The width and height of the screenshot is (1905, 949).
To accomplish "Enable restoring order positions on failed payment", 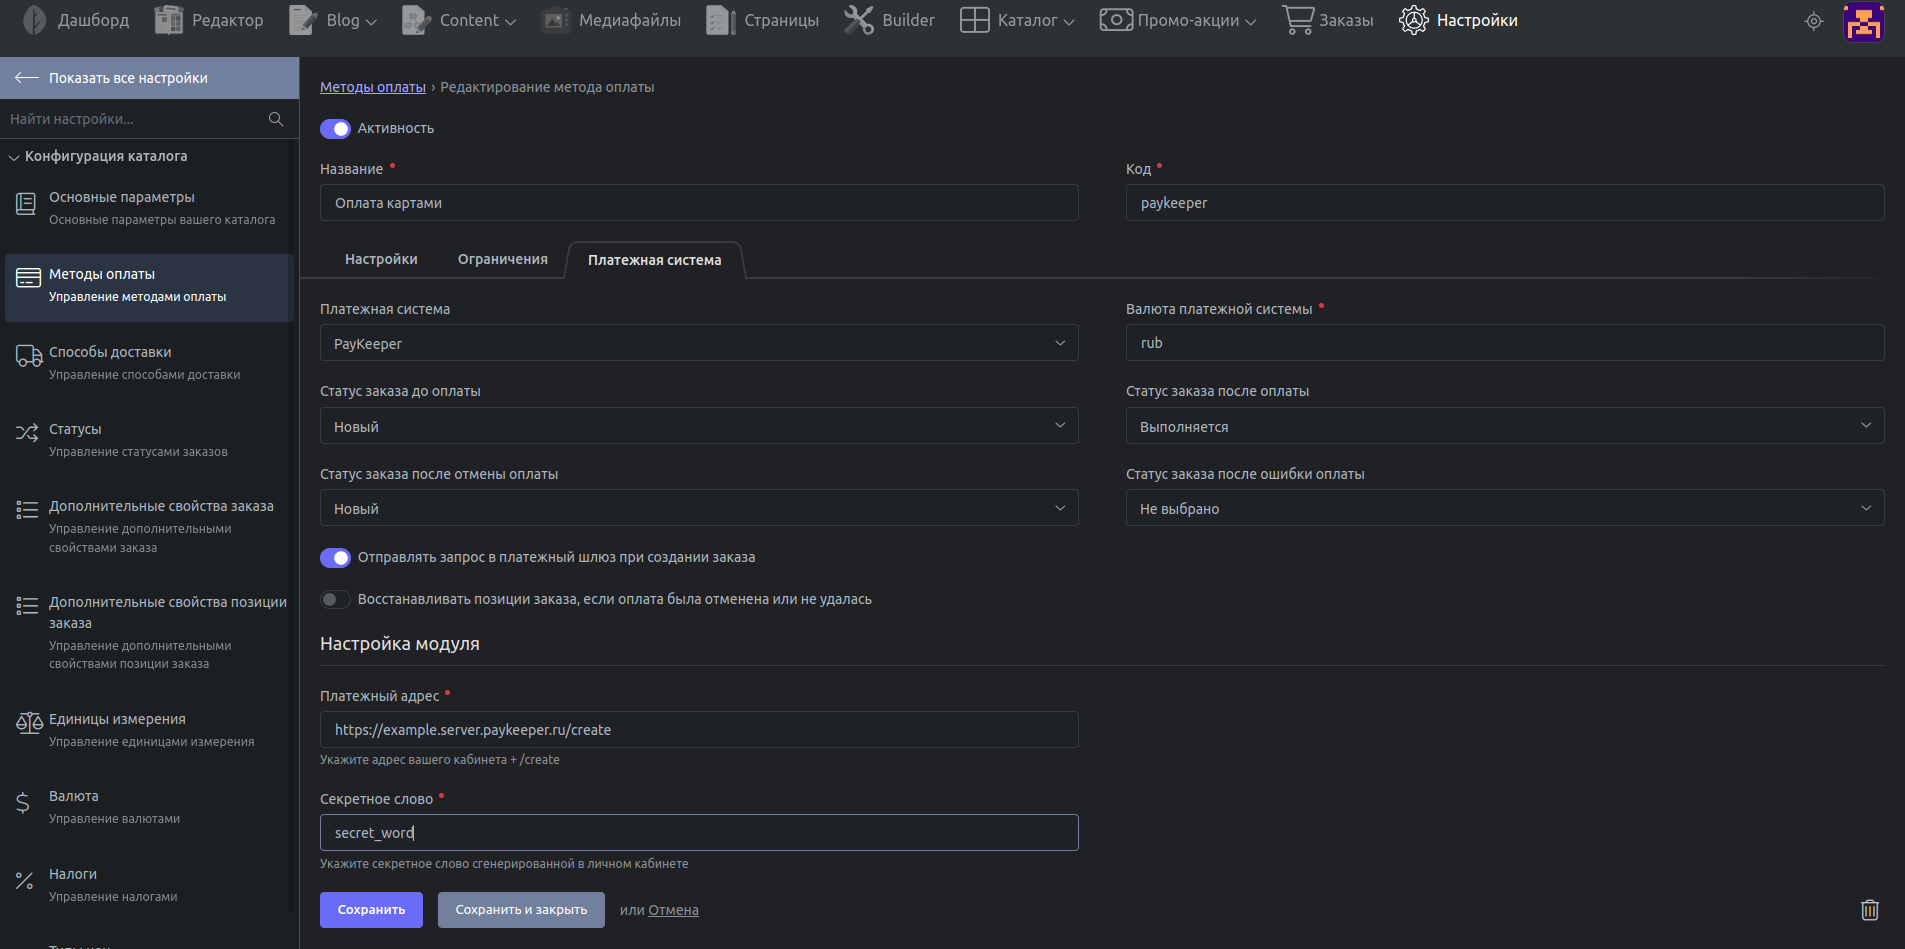I will pyautogui.click(x=335, y=600).
